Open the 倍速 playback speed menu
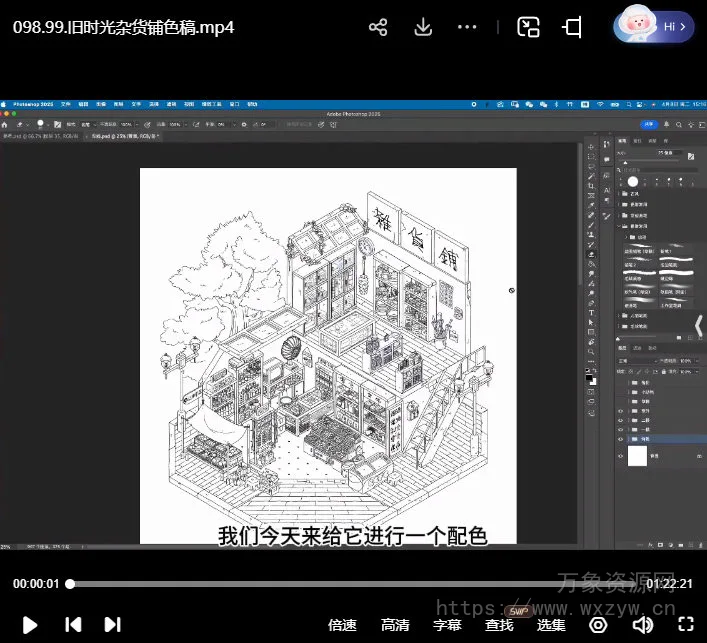 342,625
